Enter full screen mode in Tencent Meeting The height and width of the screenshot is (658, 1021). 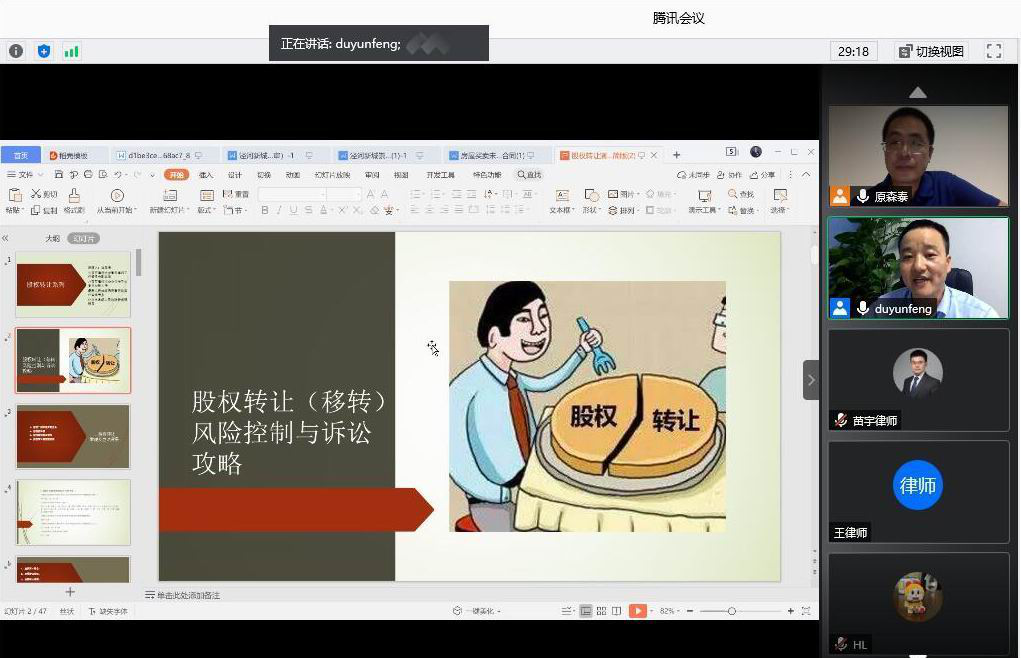point(993,51)
